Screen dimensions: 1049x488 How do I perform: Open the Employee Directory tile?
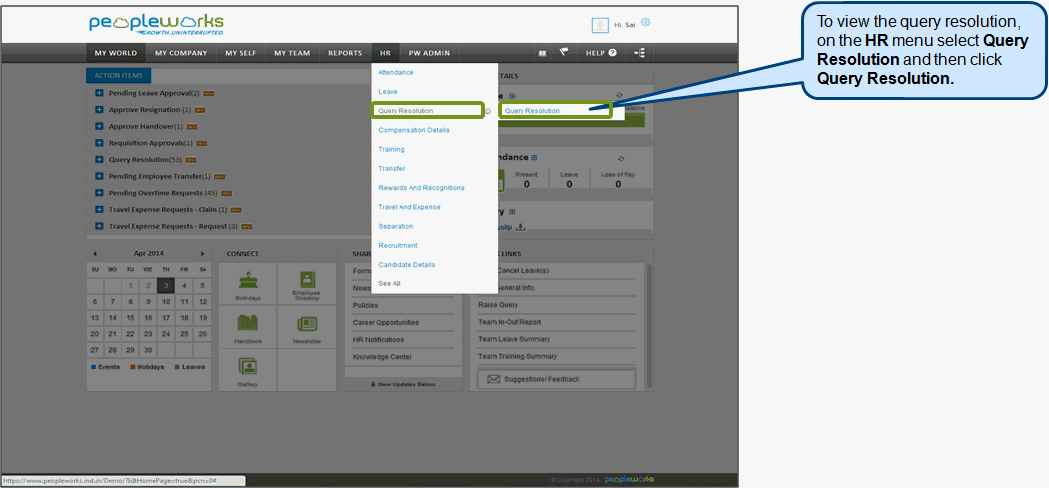tap(307, 284)
